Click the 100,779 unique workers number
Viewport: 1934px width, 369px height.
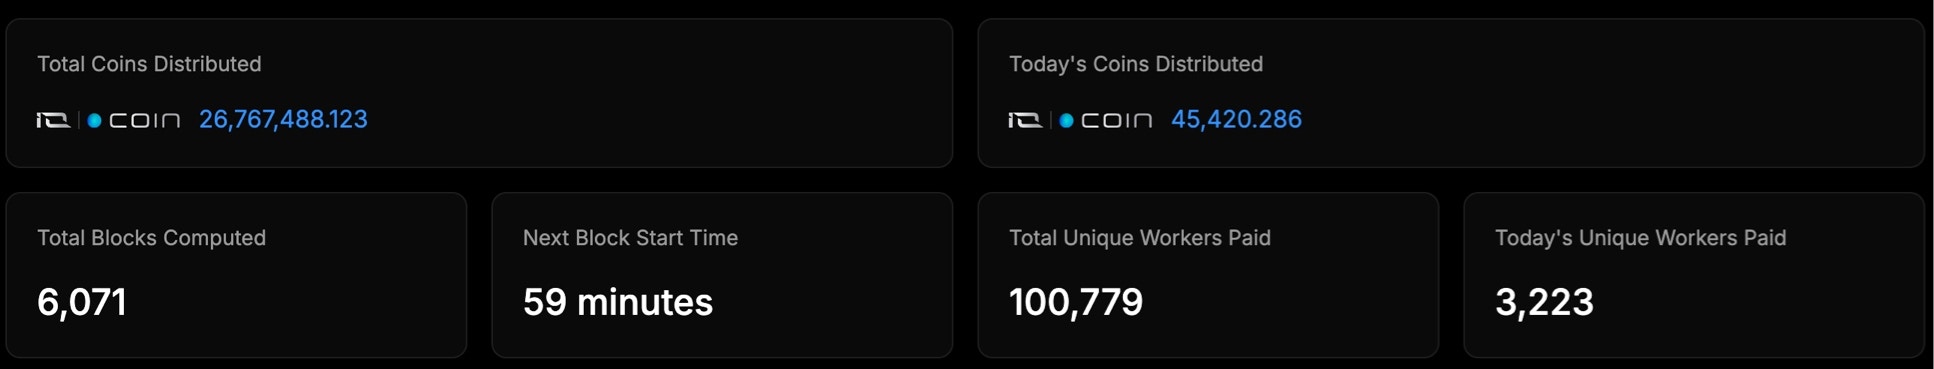[x=1076, y=302]
